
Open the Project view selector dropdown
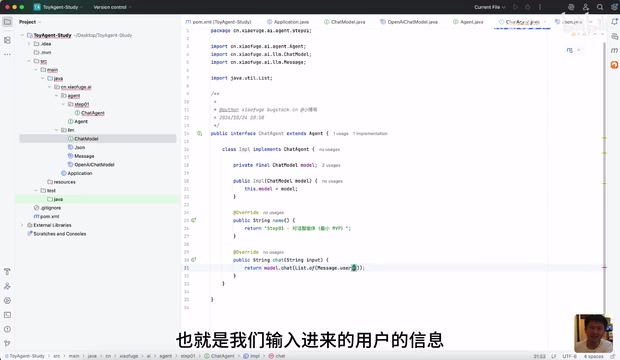point(30,22)
